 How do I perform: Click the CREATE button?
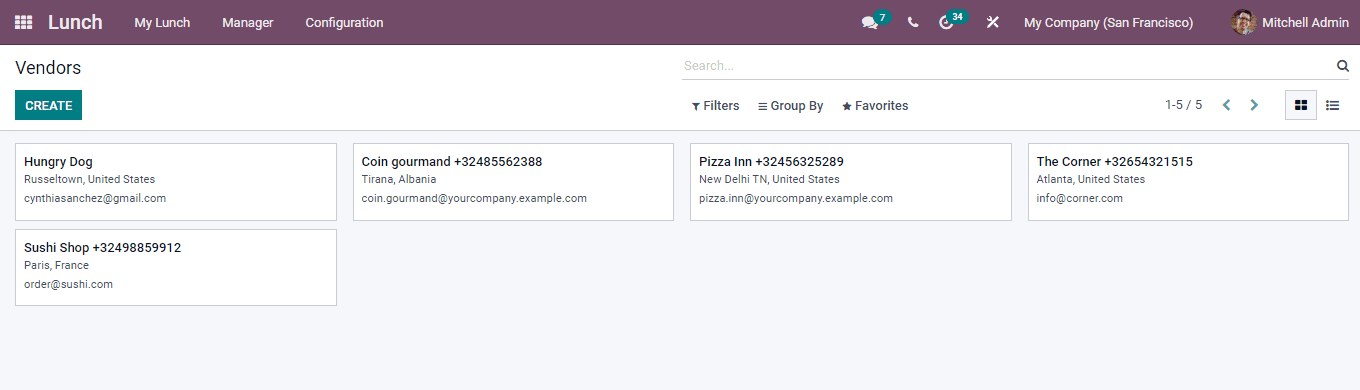(48, 105)
